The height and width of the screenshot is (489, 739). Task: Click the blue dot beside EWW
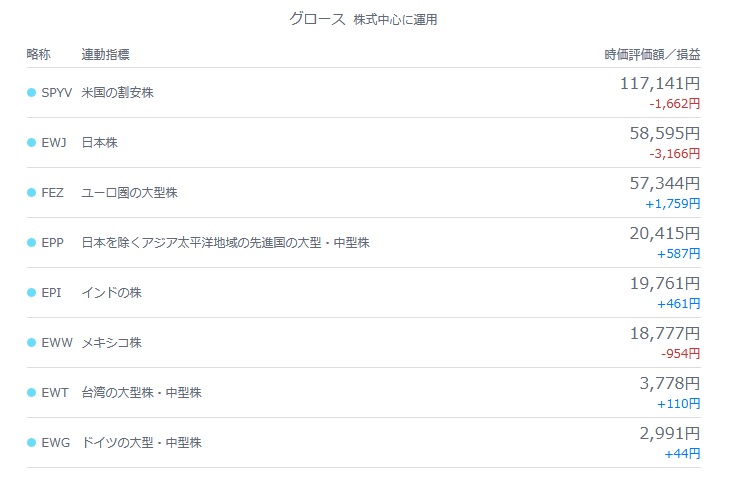click(32, 342)
